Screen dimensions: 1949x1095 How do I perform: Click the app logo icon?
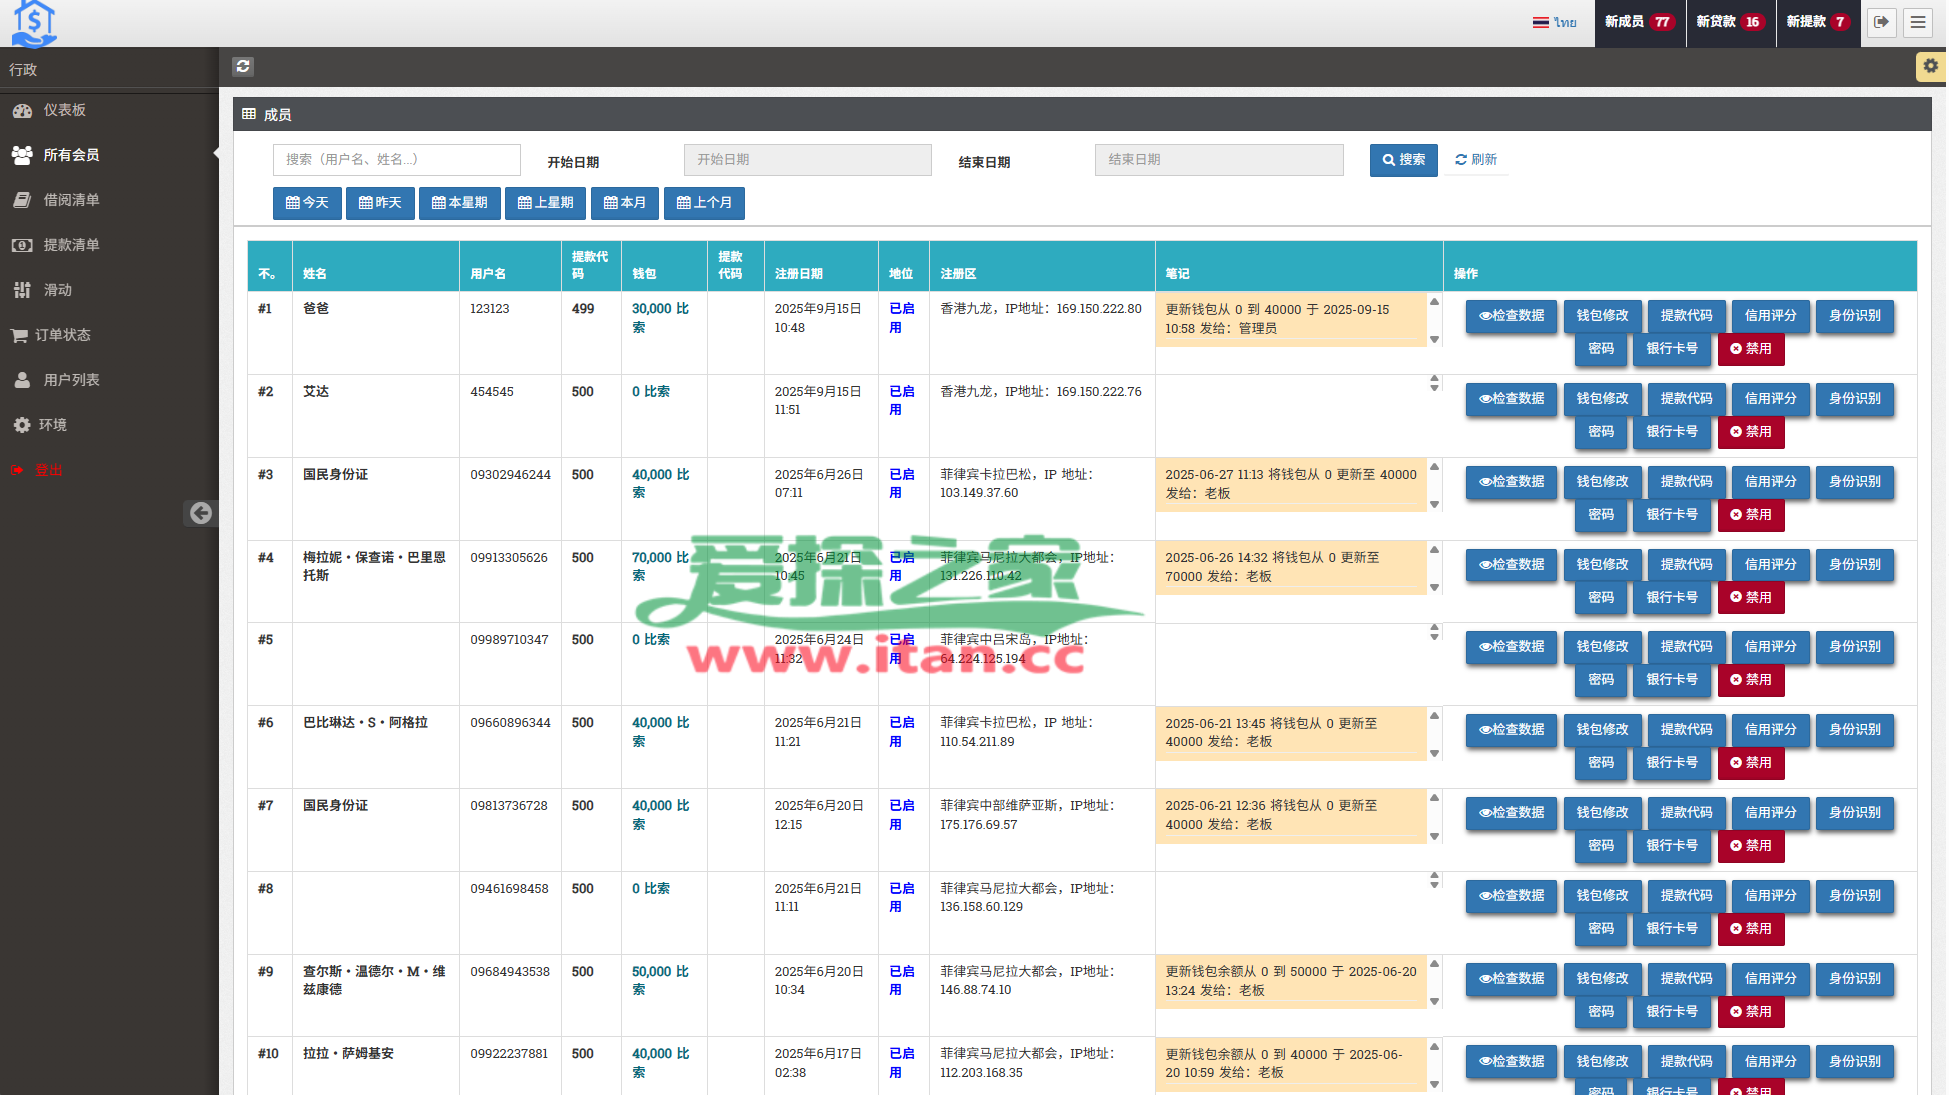pyautogui.click(x=34, y=23)
